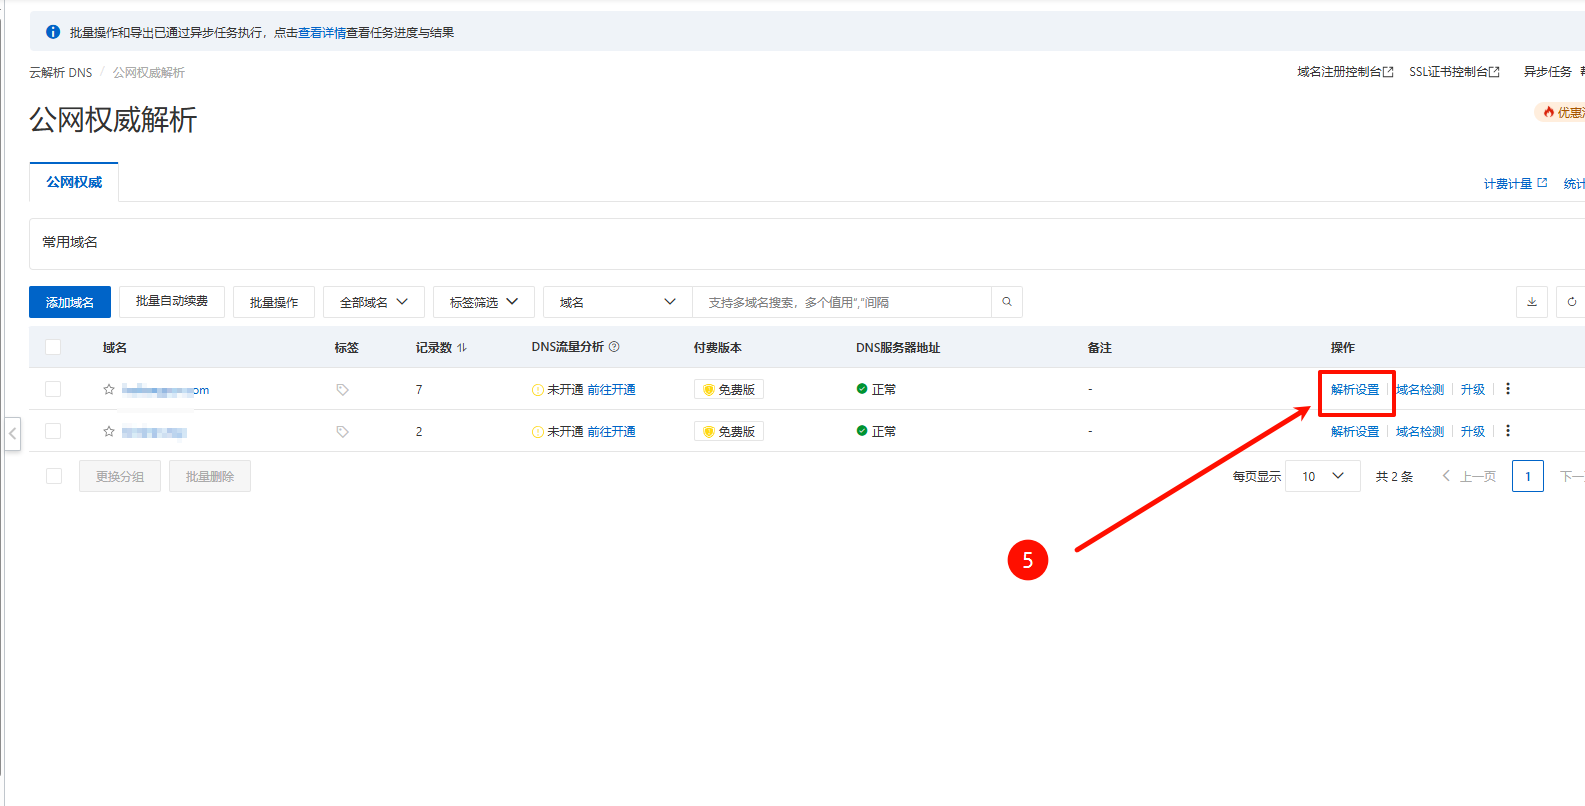This screenshot has width=1585, height=806.
Task: Open the per-page count dropdown showing 10
Action: [x=1322, y=476]
